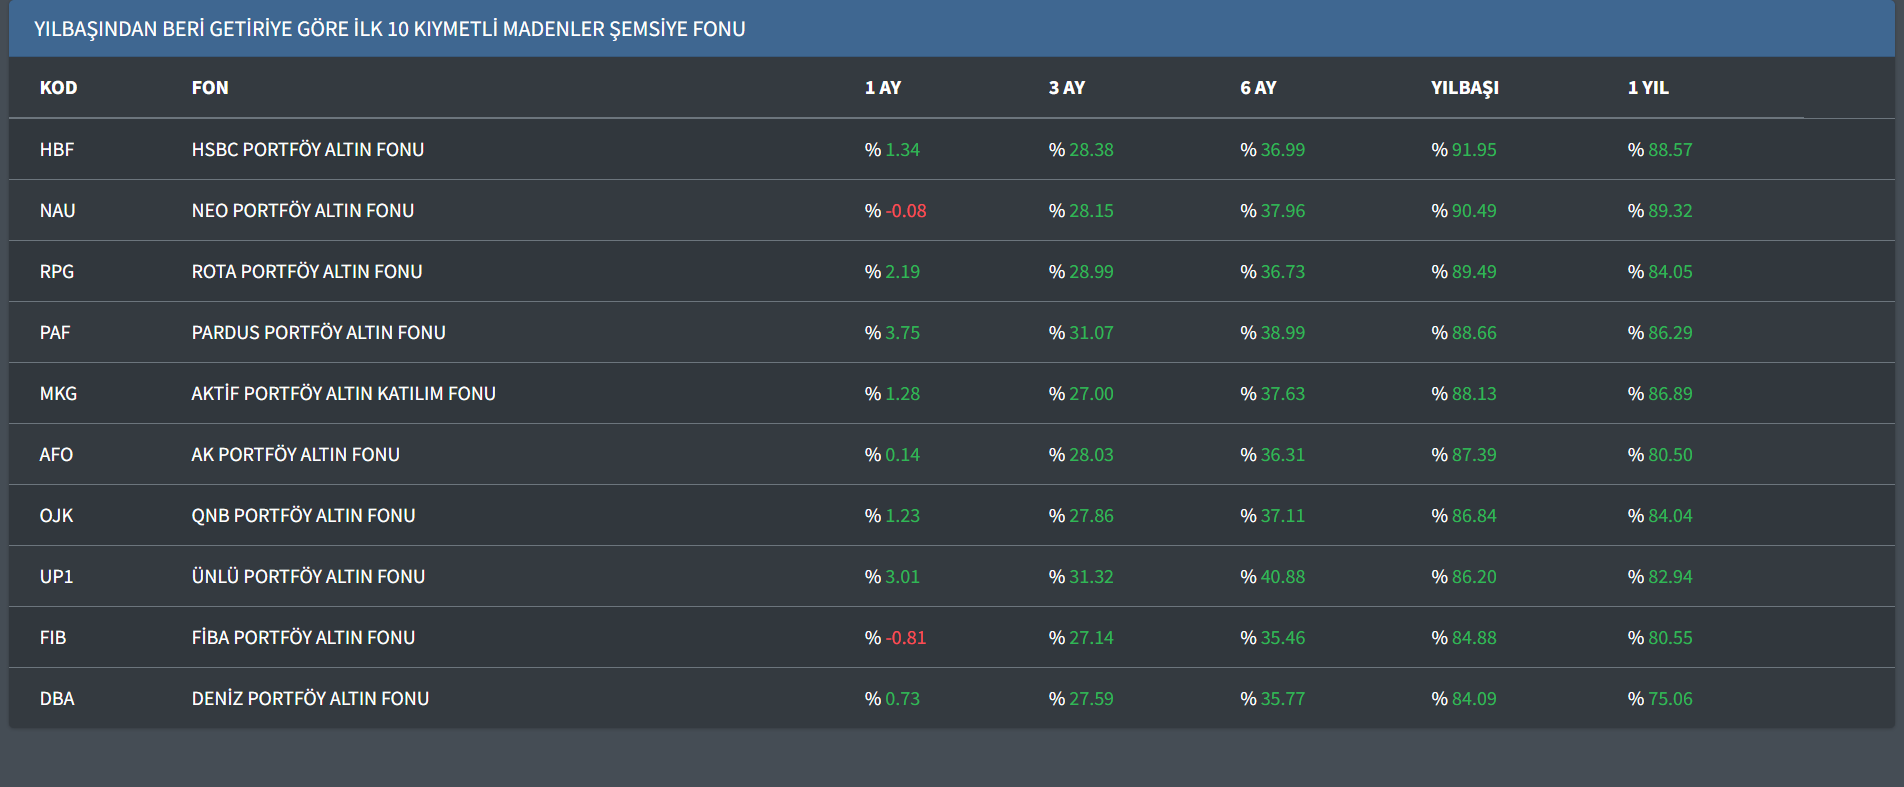This screenshot has width=1904, height=787.
Task: Click the FON column header
Action: 210,88
